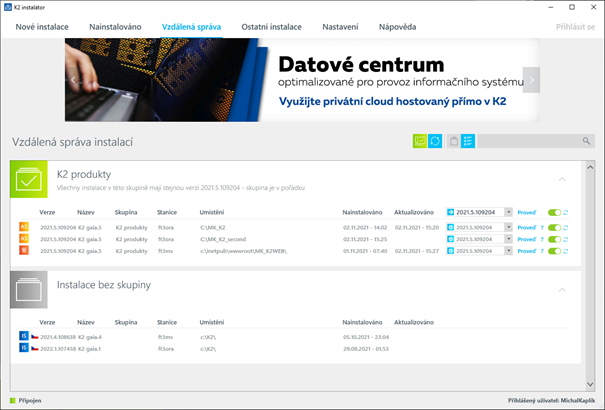Click the magnifier search icon
The image size is (605, 410).
click(x=586, y=141)
